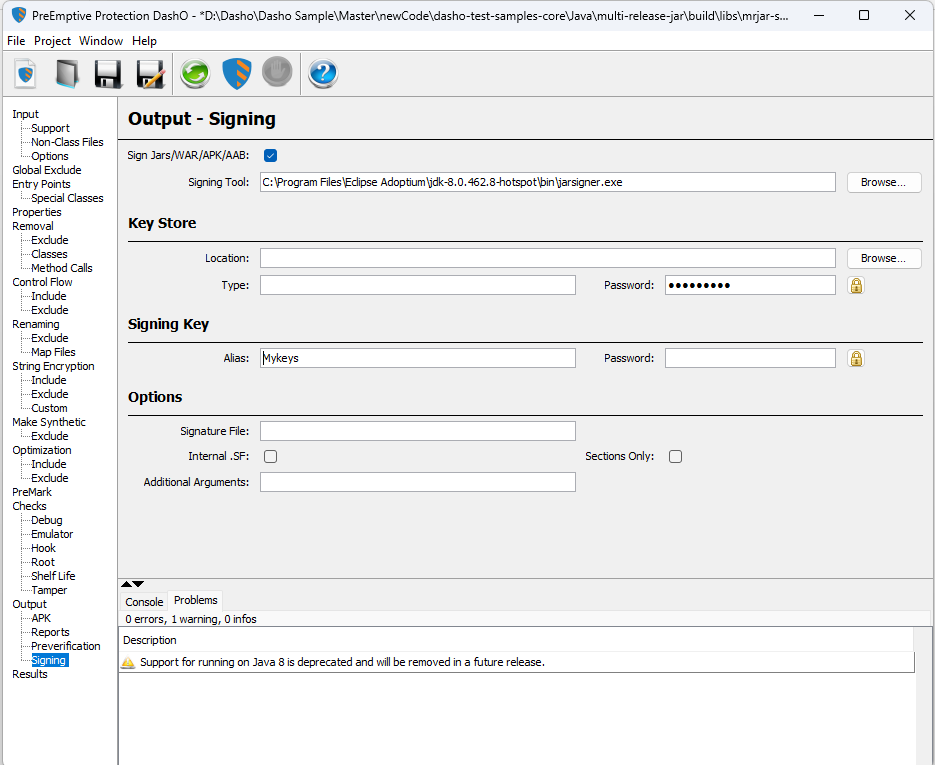Click the lock icon beside Key Store password
935x765 pixels.
(856, 286)
